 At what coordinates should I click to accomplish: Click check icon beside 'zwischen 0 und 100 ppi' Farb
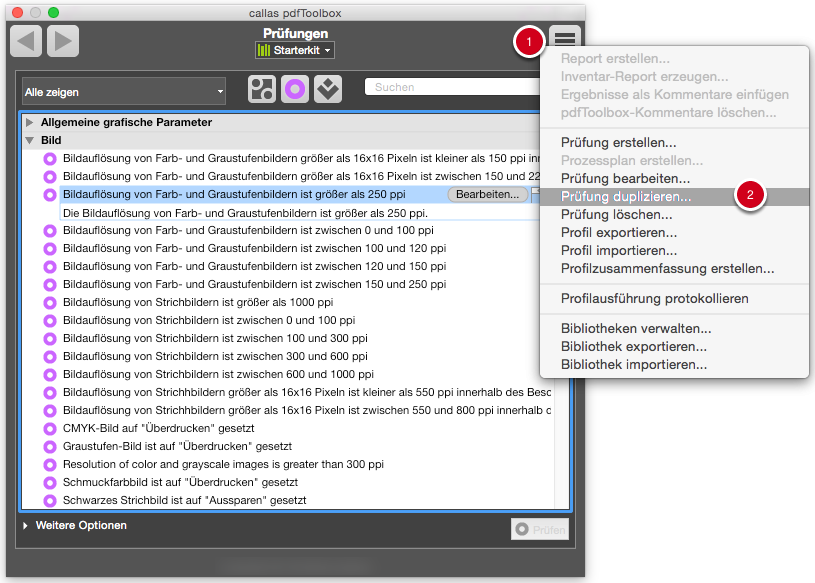click(x=50, y=231)
